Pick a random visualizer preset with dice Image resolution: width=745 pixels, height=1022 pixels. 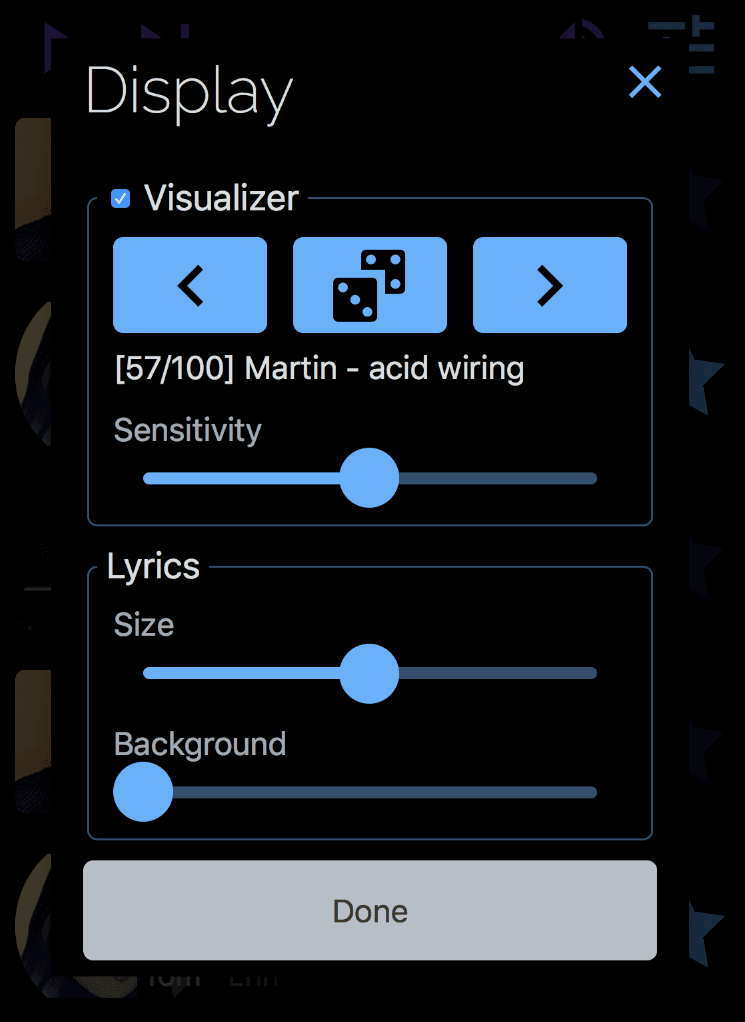pos(369,285)
